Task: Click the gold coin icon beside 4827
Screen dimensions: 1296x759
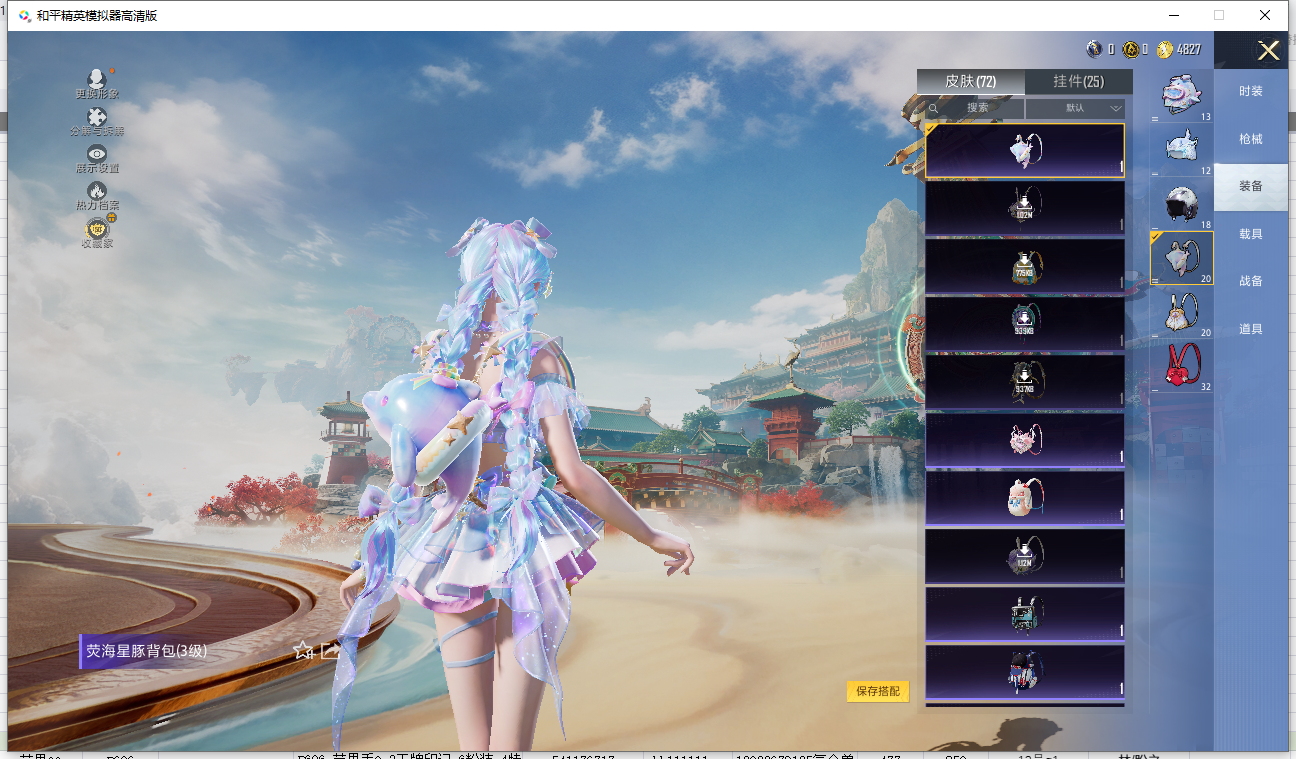Action: pos(1165,49)
